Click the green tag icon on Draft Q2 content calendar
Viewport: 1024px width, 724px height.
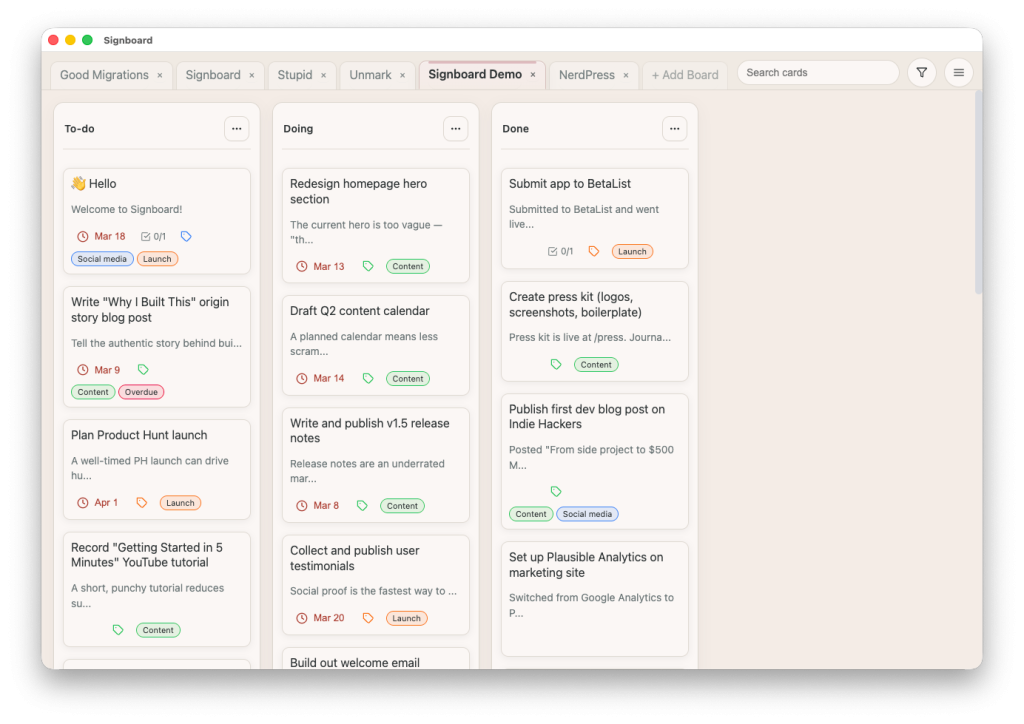[x=368, y=379]
